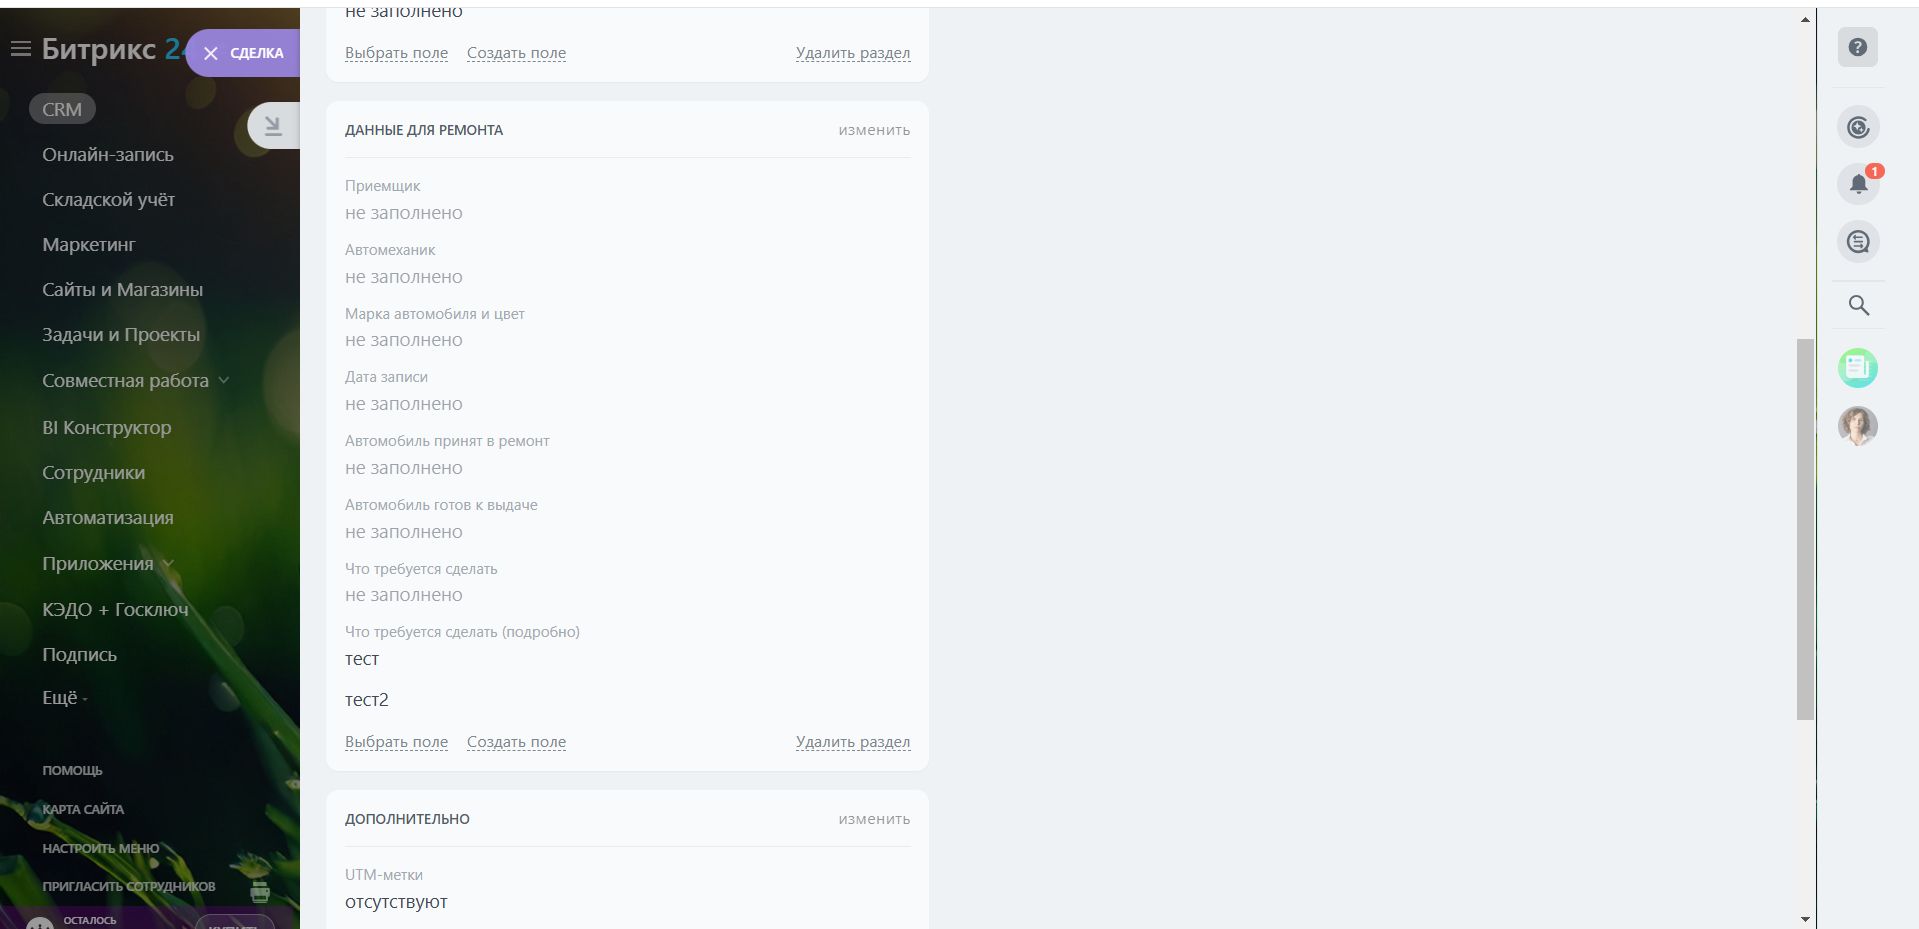Open КЭДО + Госключ item
Screen dimensions: 1919x929
[115, 610]
